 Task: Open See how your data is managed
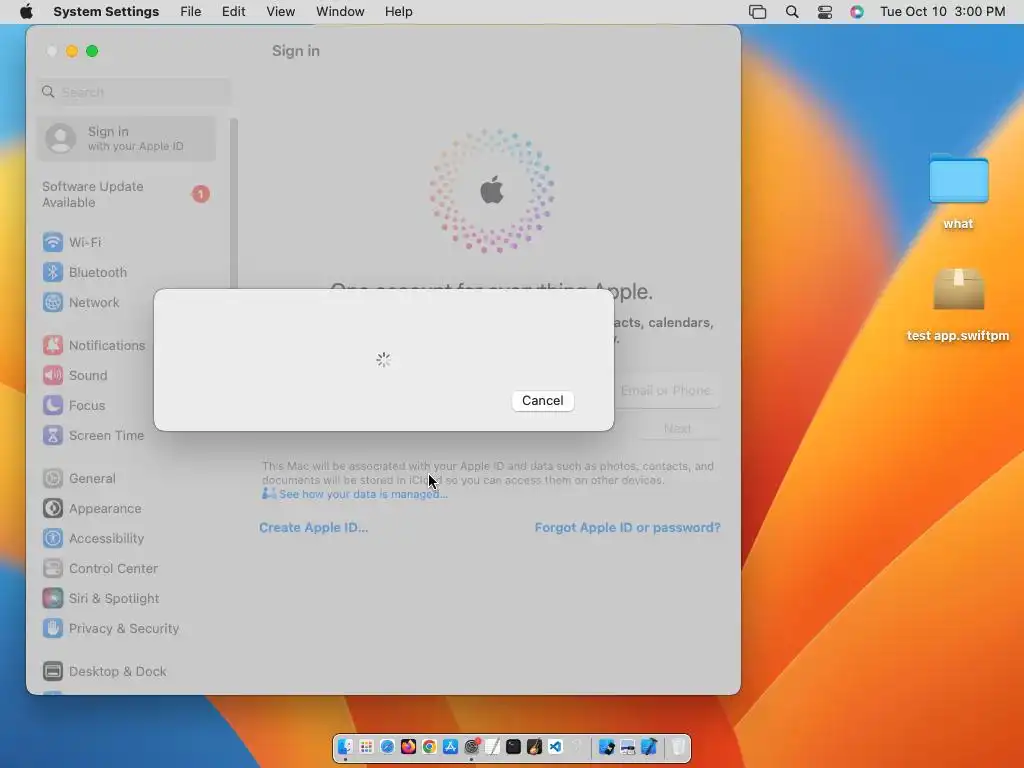click(363, 494)
